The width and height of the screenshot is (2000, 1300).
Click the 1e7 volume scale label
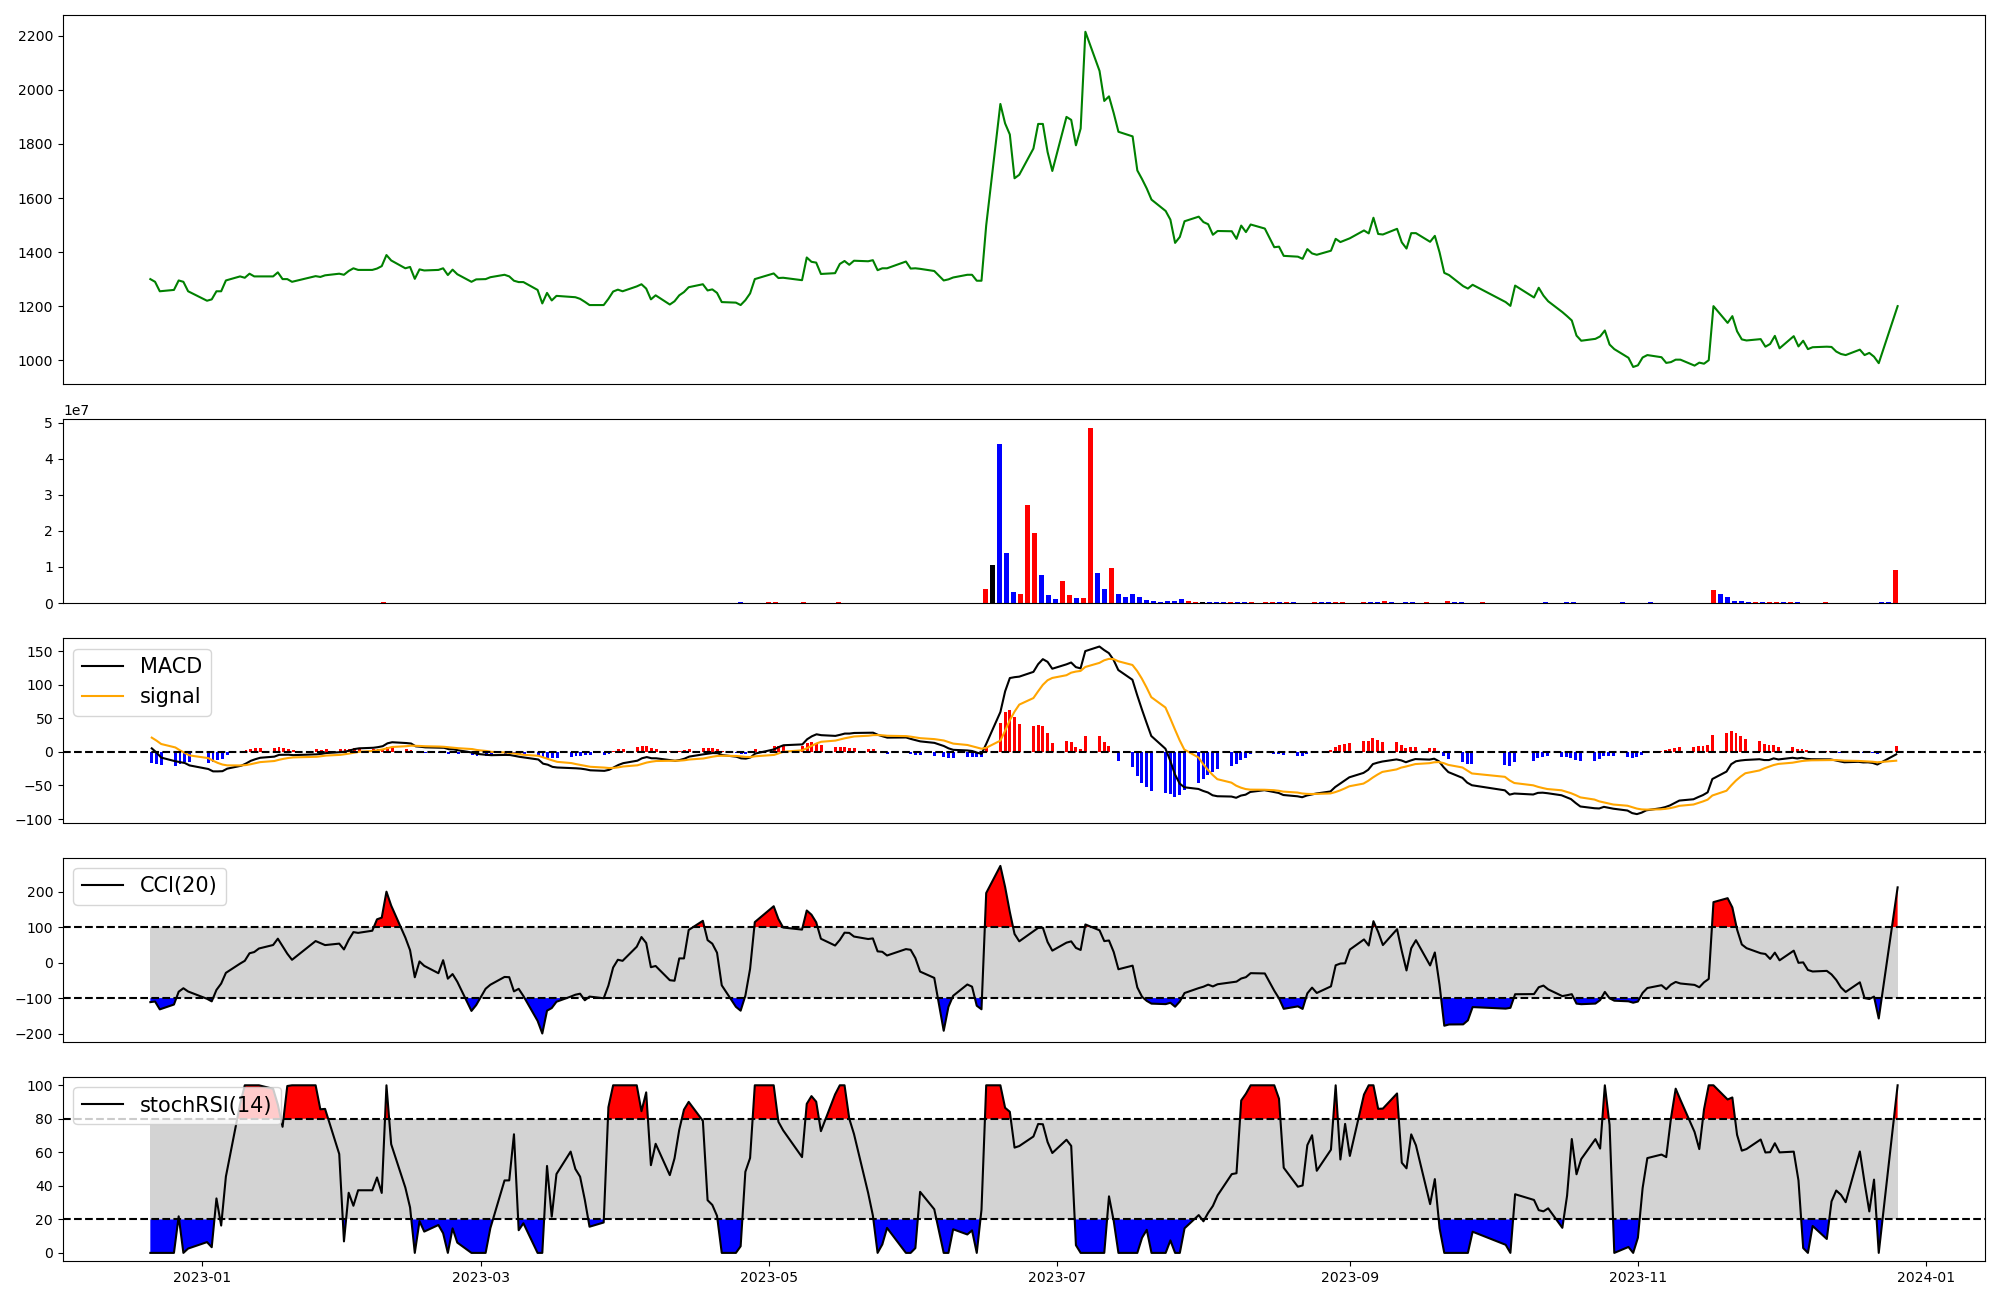76,410
